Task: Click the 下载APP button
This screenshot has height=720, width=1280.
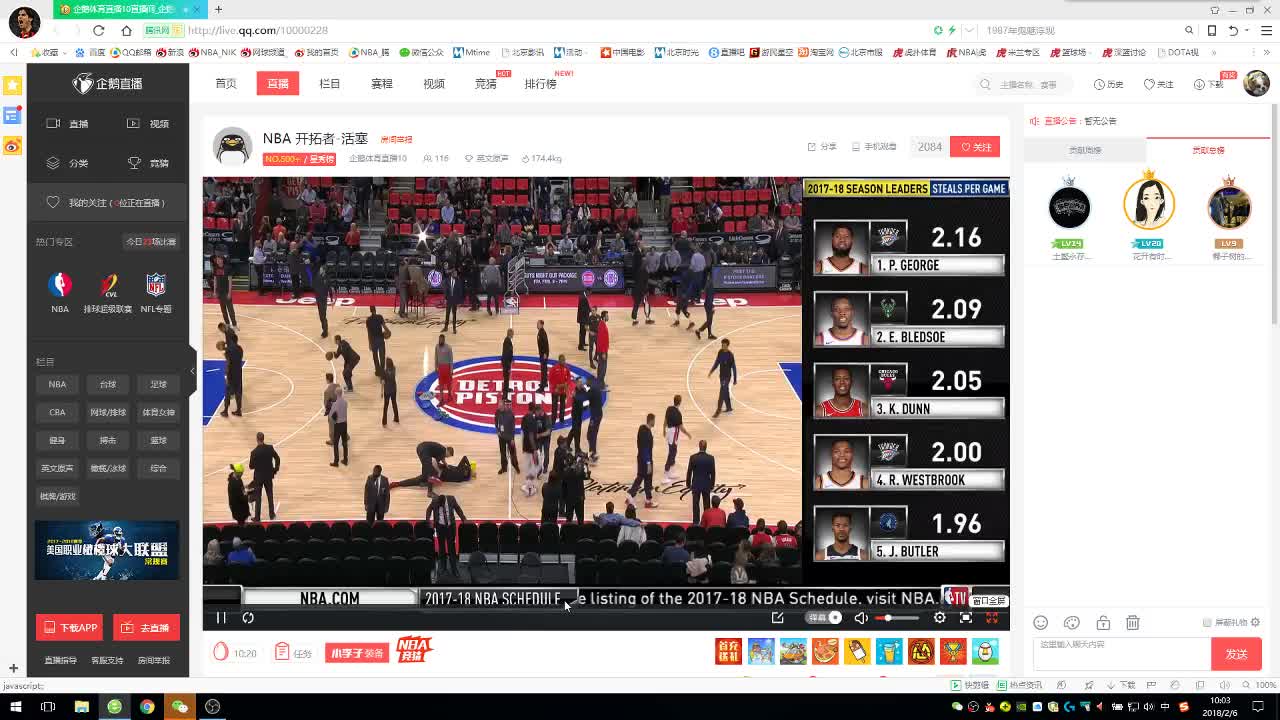Action: point(69,628)
